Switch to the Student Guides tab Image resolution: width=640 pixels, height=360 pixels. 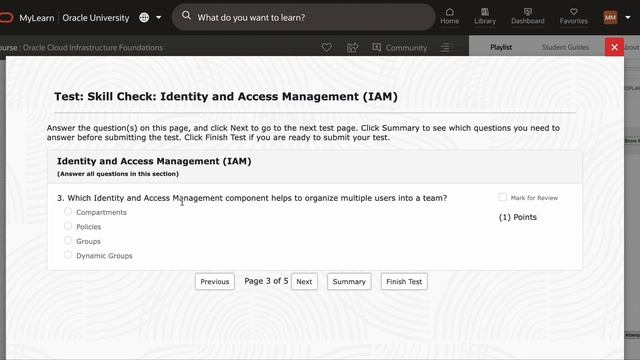pyautogui.click(x=565, y=47)
